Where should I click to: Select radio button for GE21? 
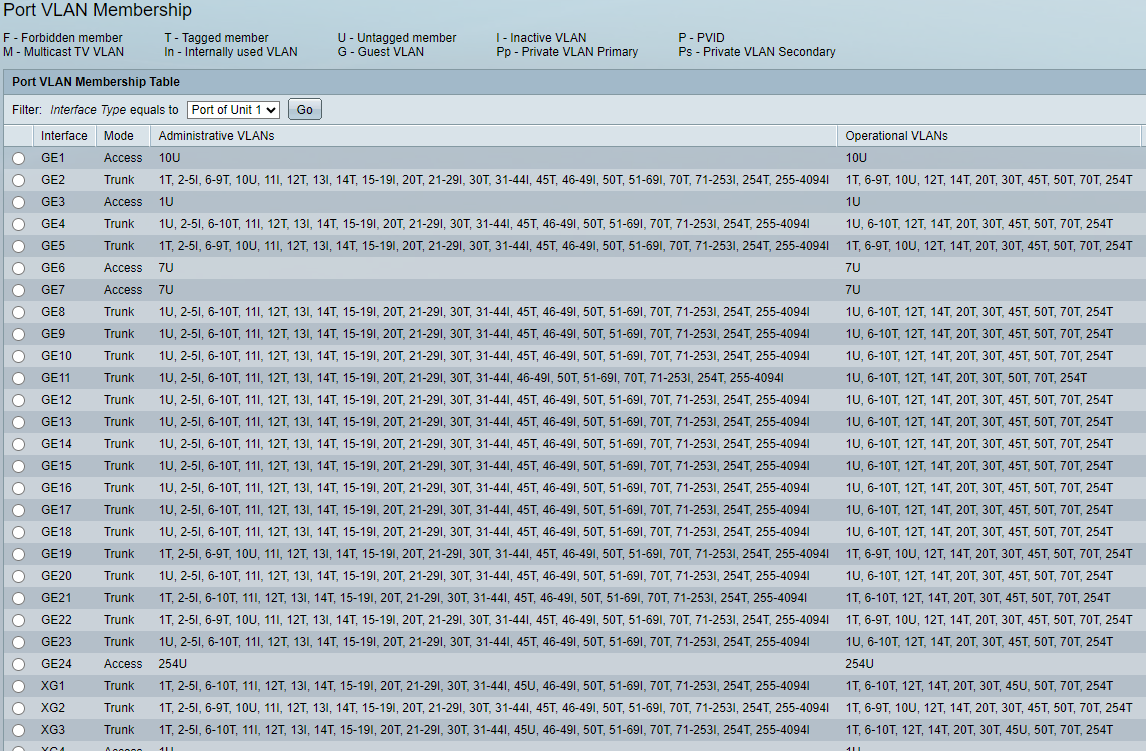[x=19, y=598]
